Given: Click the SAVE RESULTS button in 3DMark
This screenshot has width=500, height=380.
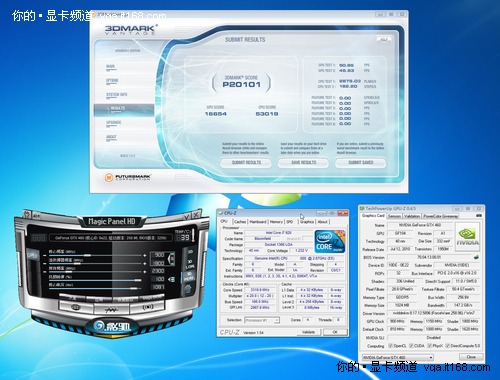Looking at the screenshot, I should [x=303, y=163].
